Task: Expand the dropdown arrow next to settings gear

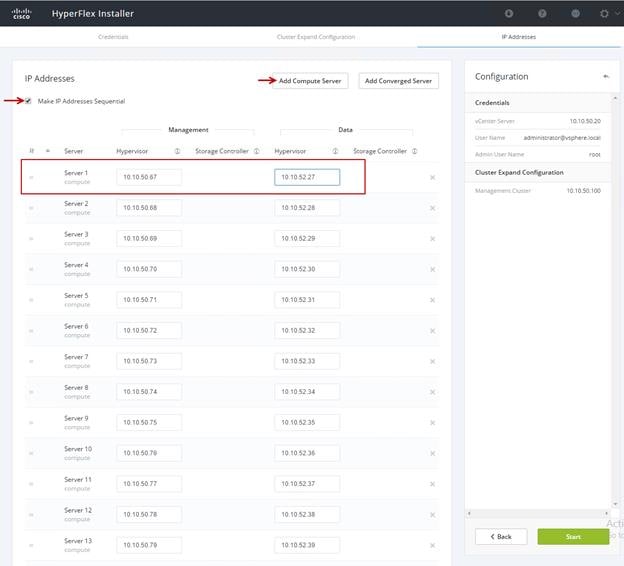Action: 618,13
